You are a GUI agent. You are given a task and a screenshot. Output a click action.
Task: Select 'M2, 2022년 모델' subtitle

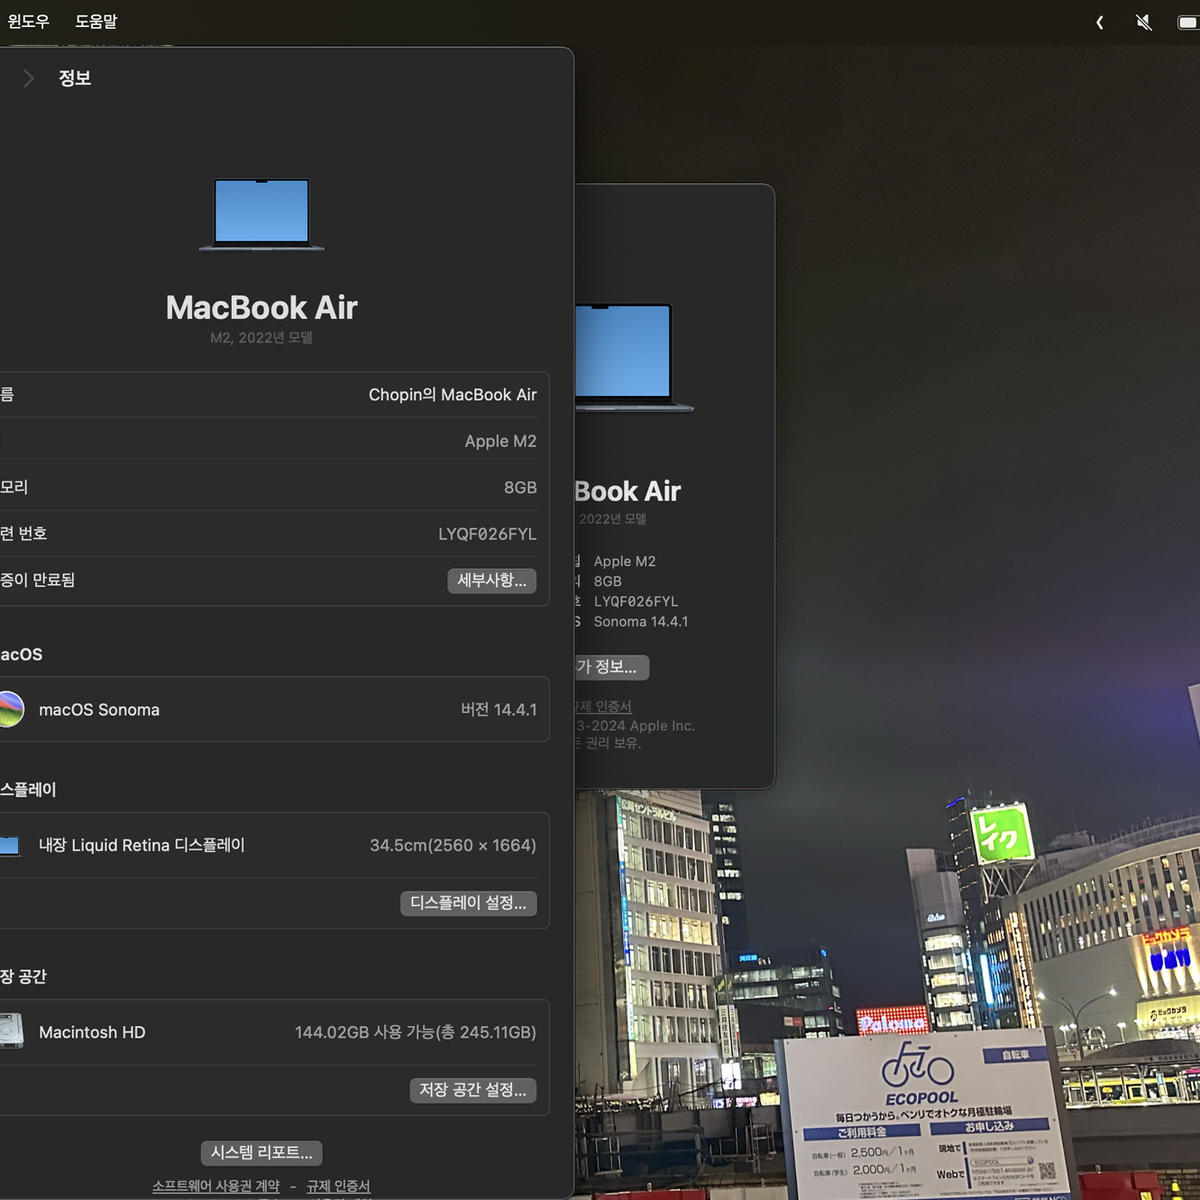point(261,338)
